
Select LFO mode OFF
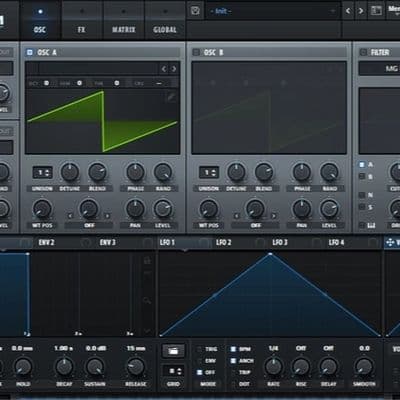199,372
